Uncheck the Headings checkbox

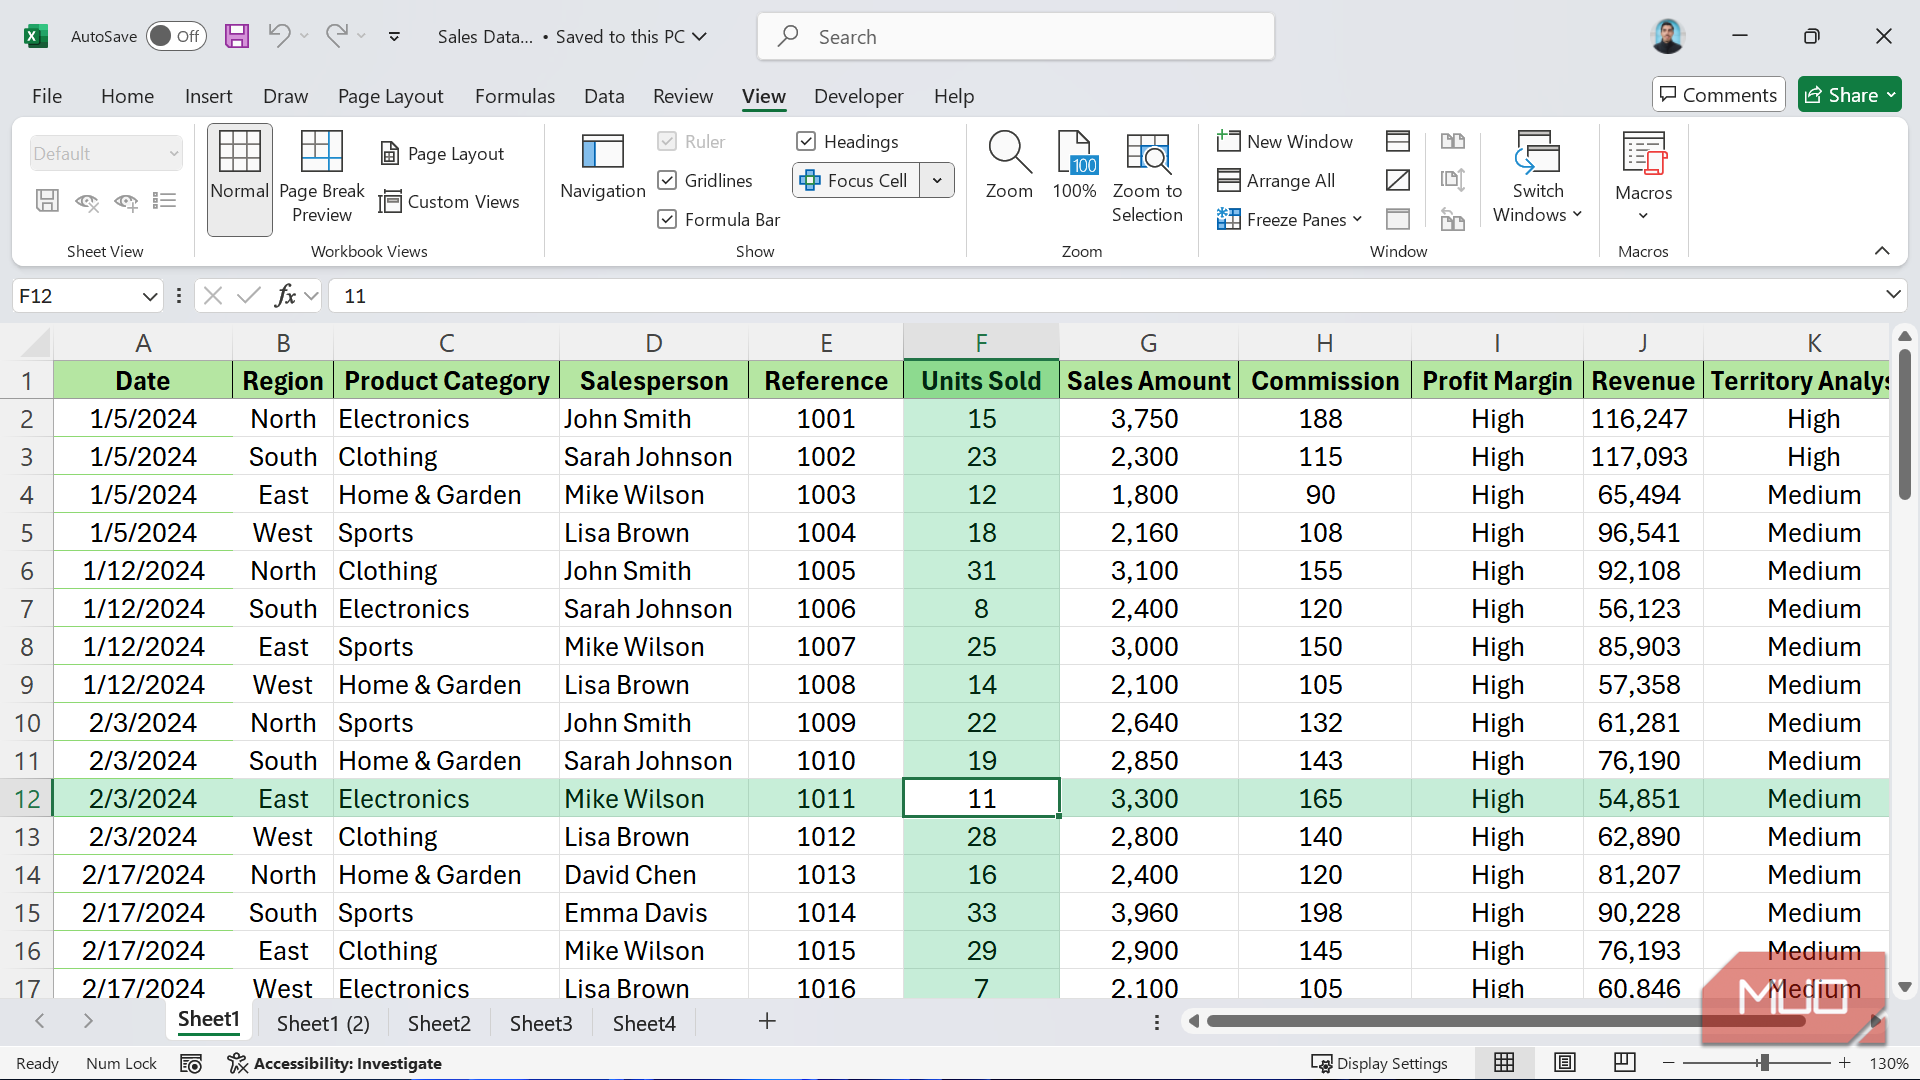point(806,142)
